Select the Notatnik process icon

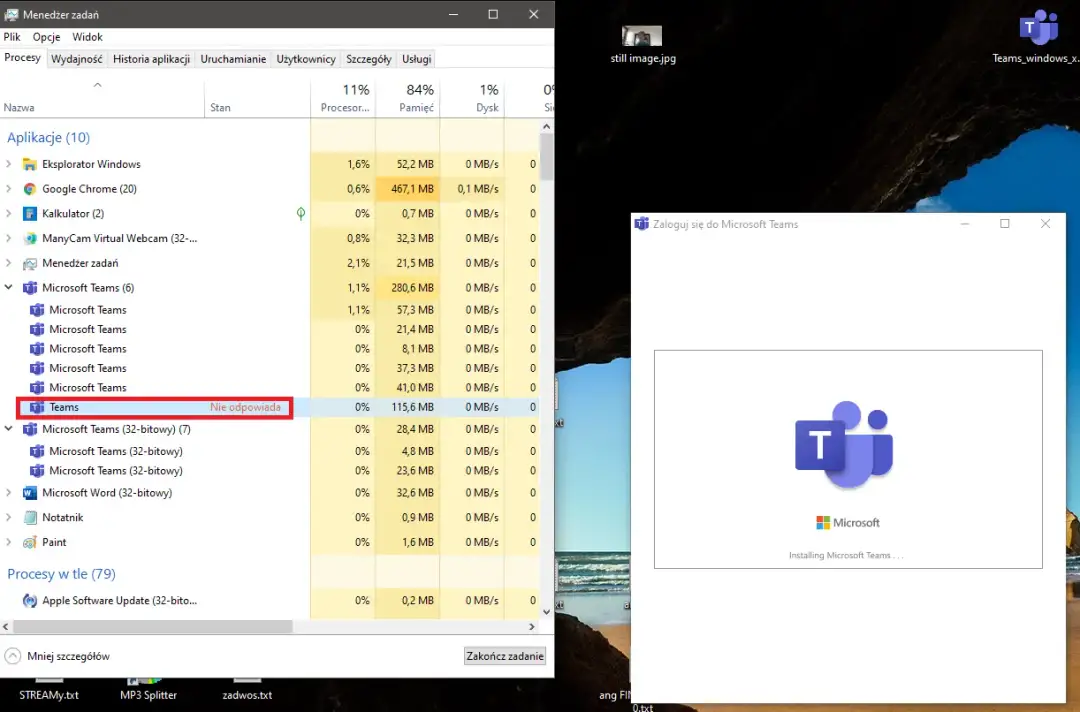[30, 517]
